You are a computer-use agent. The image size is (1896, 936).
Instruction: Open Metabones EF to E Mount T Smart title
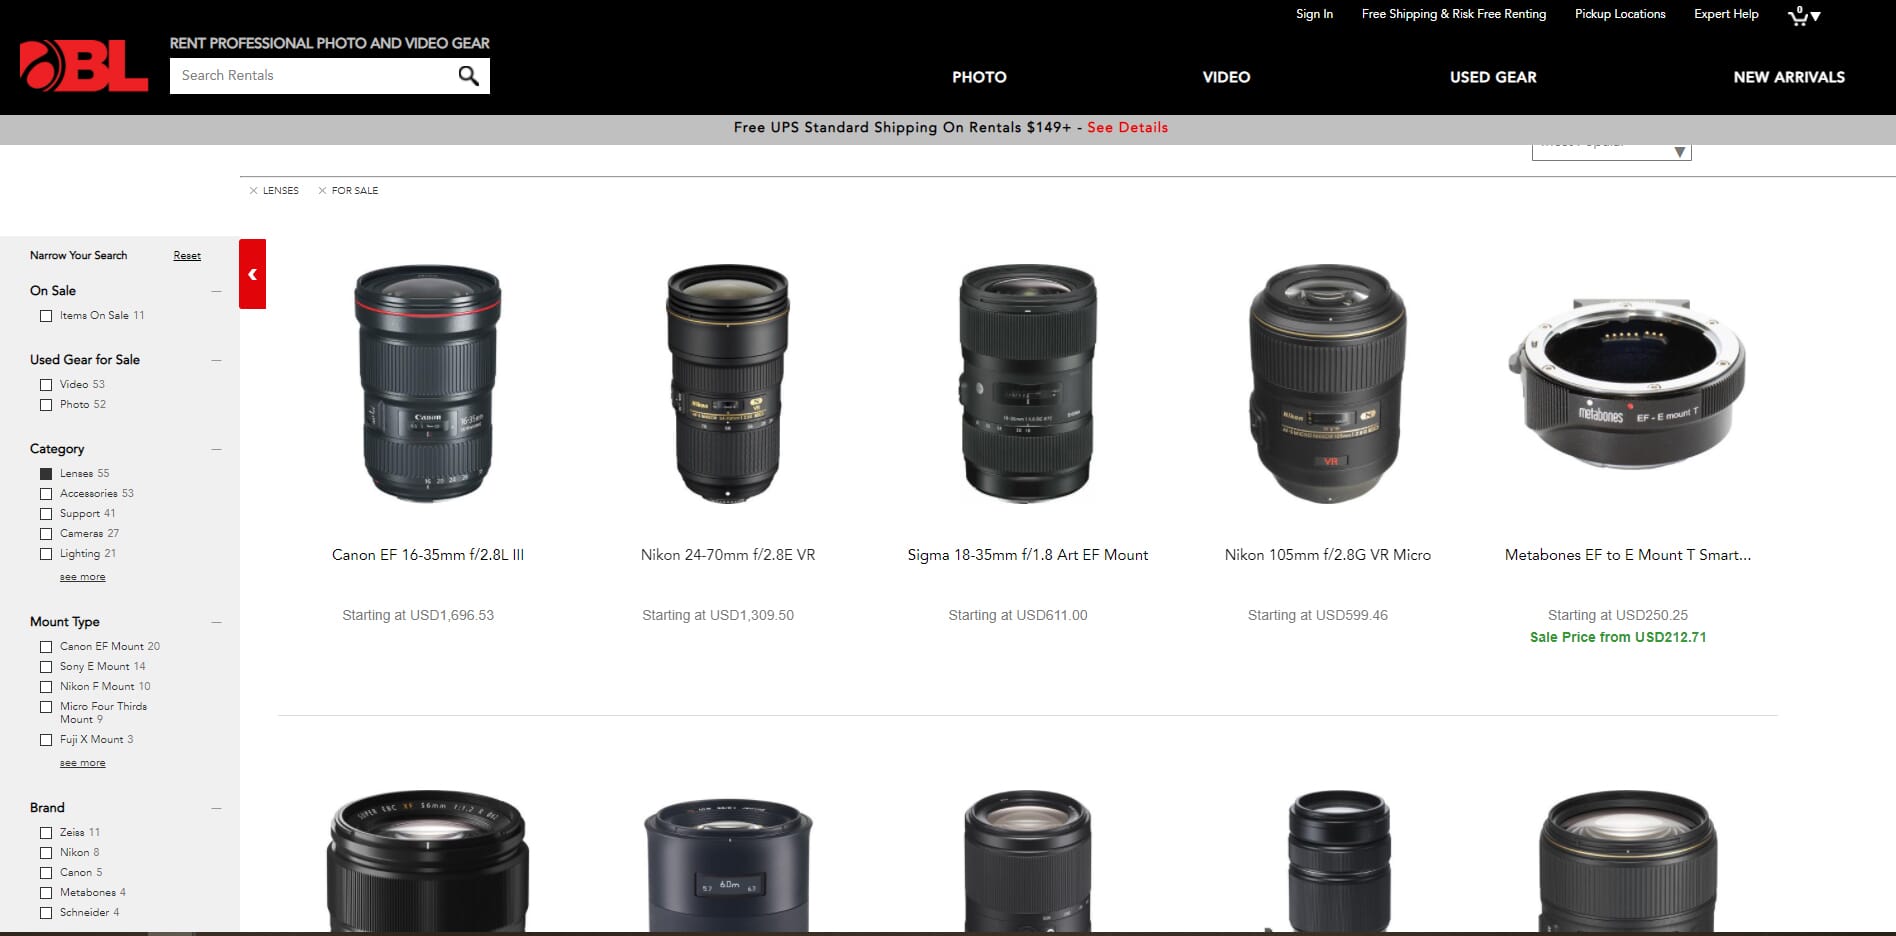tap(1628, 555)
